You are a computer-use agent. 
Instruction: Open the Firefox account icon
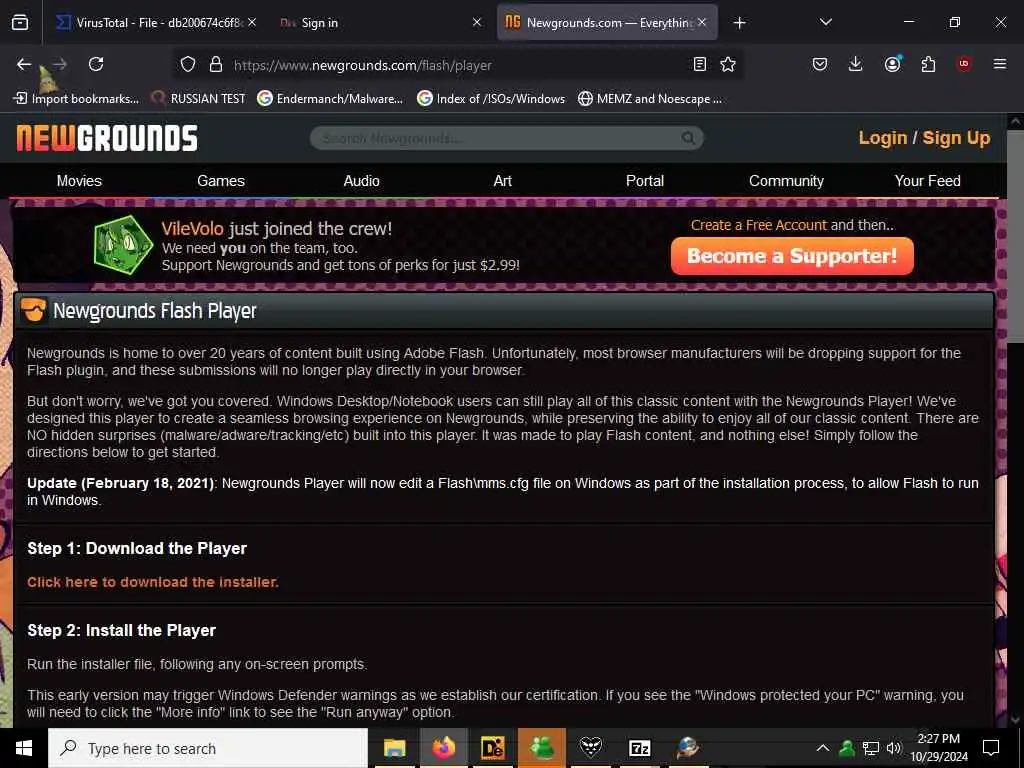tap(892, 64)
